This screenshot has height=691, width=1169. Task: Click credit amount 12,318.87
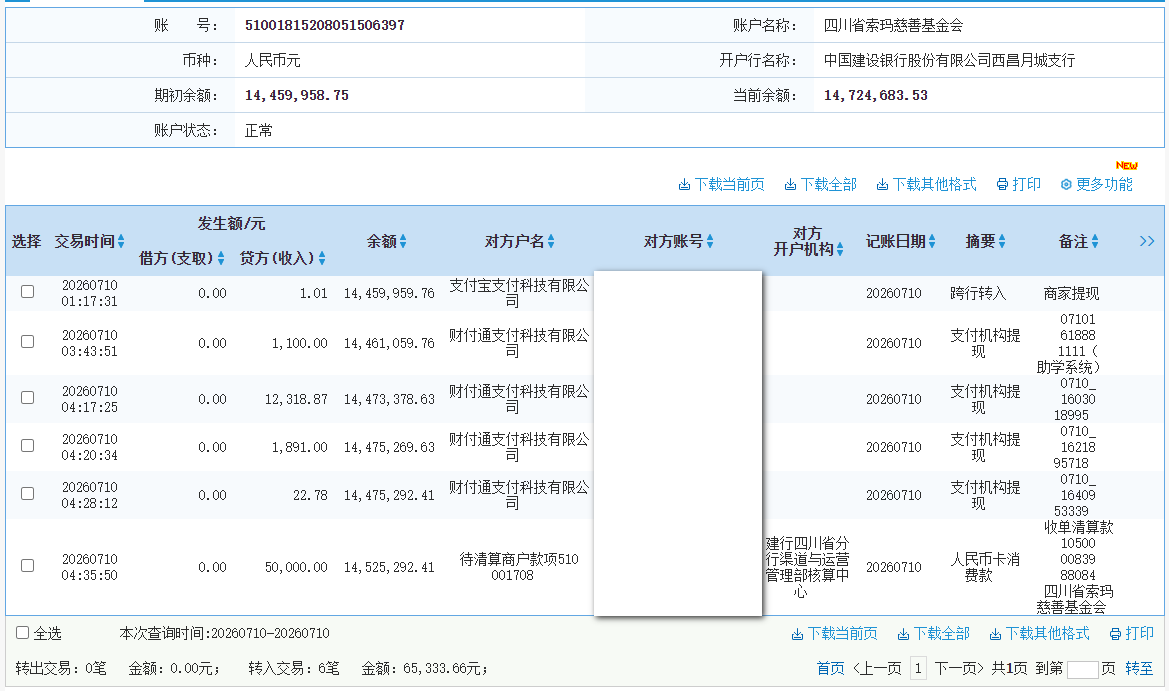[296, 399]
